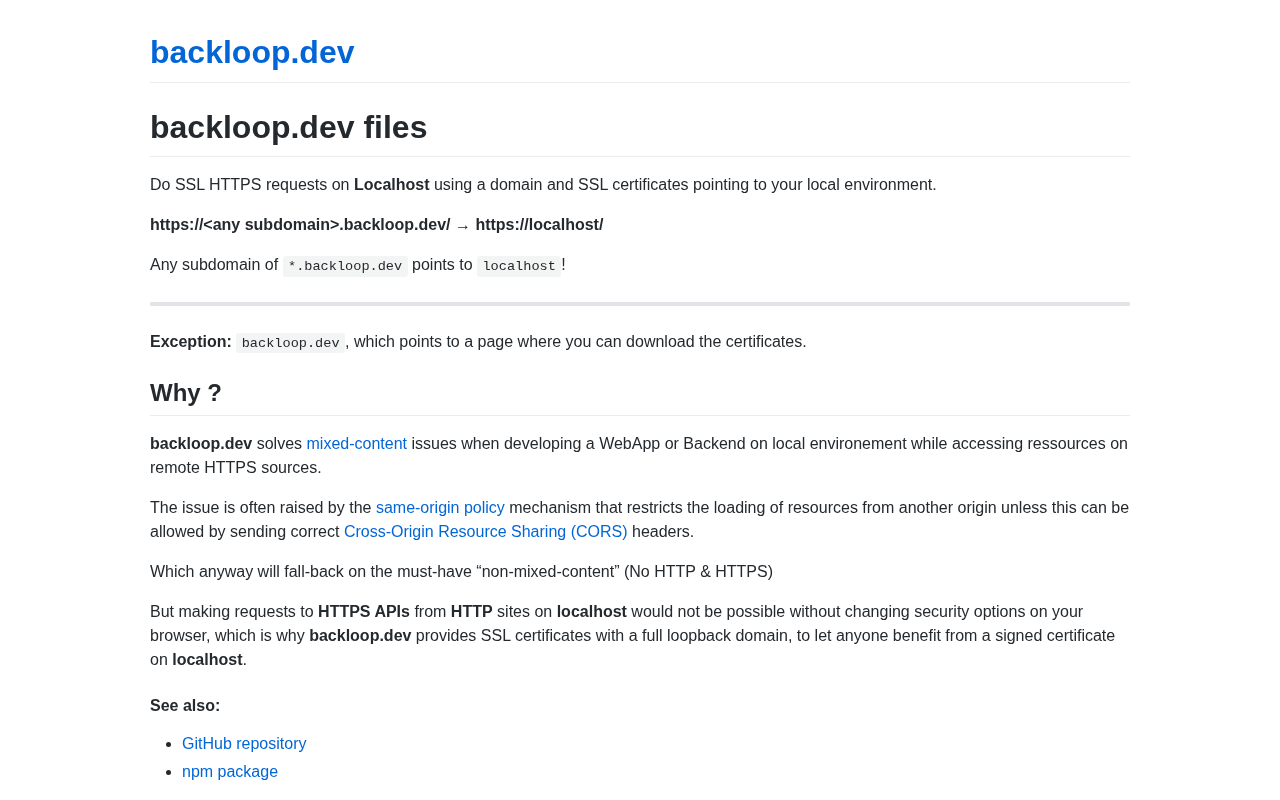Image resolution: width=1280 pixels, height=800 pixels.
Task: Visit Cross-Origin Resource Sharing (CORS) link
Action: pos(485,531)
